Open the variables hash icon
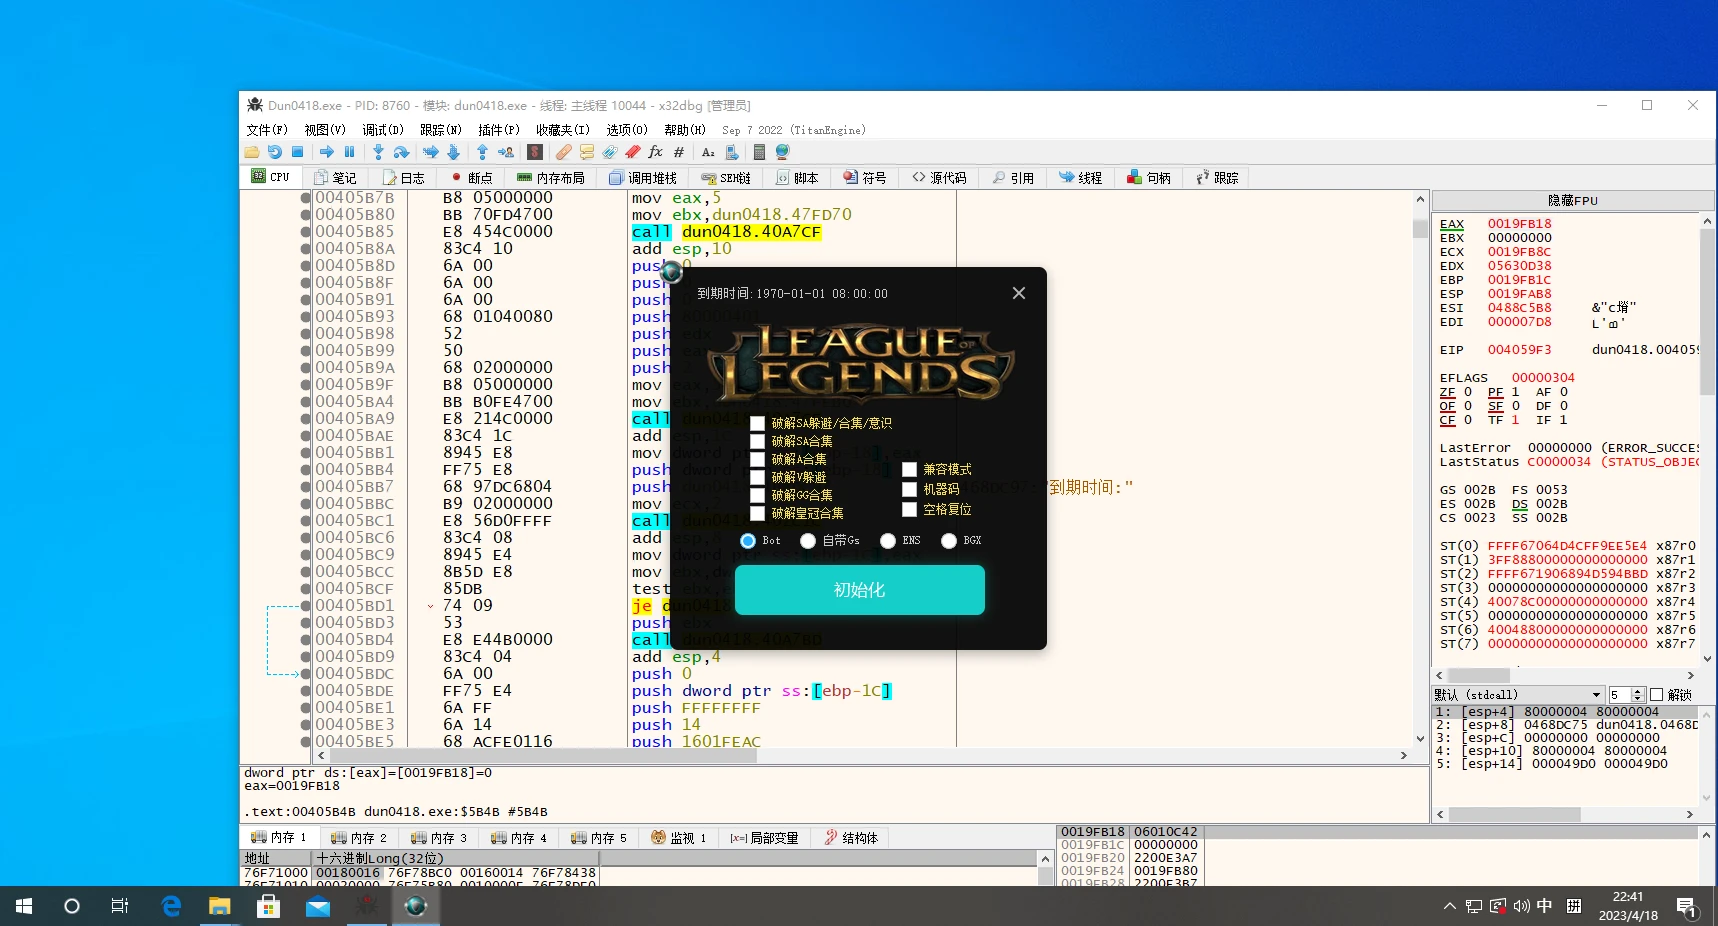The image size is (1718, 926). tap(678, 152)
